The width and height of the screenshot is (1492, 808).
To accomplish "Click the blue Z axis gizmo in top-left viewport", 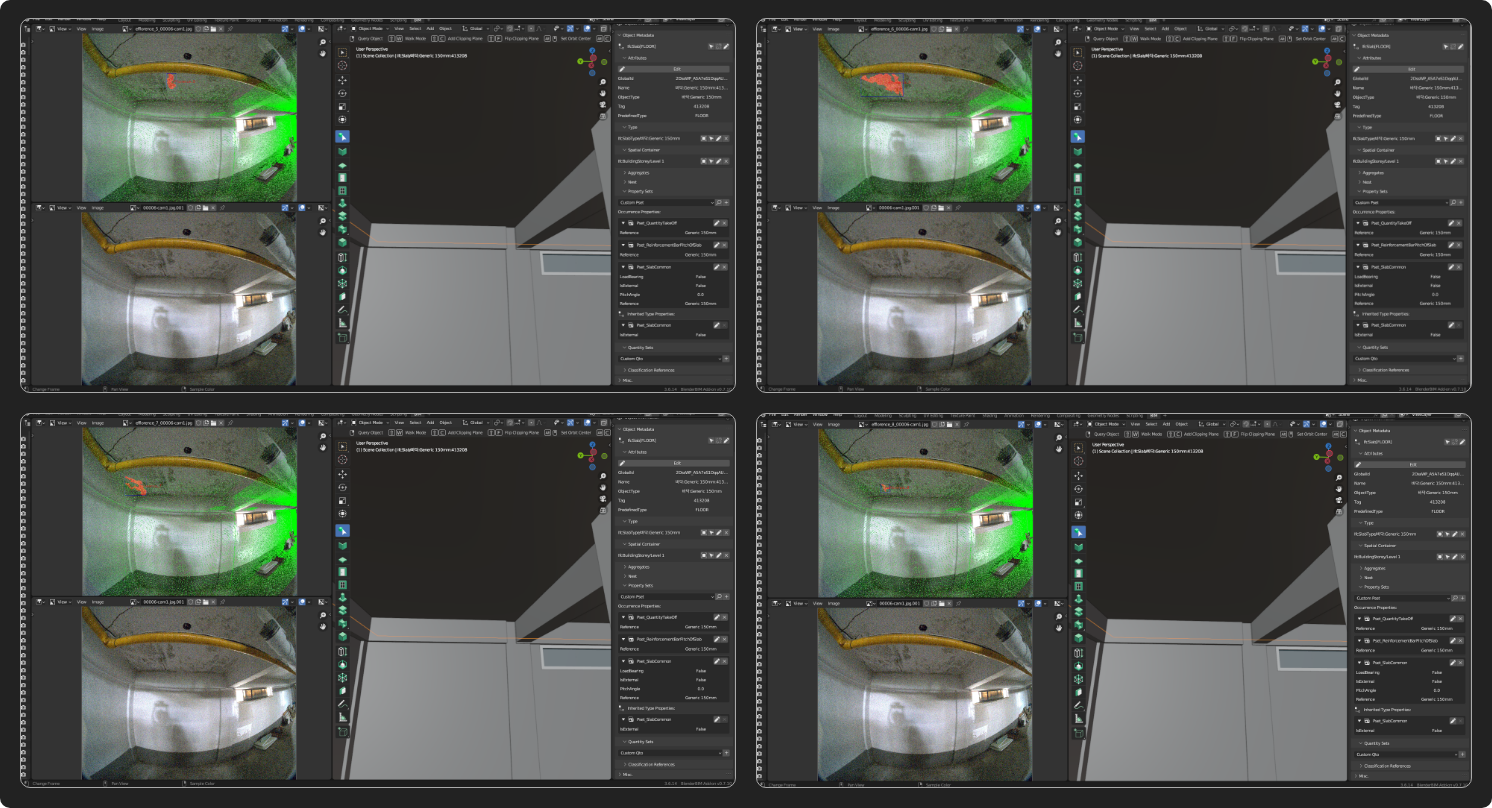I will [x=592, y=50].
